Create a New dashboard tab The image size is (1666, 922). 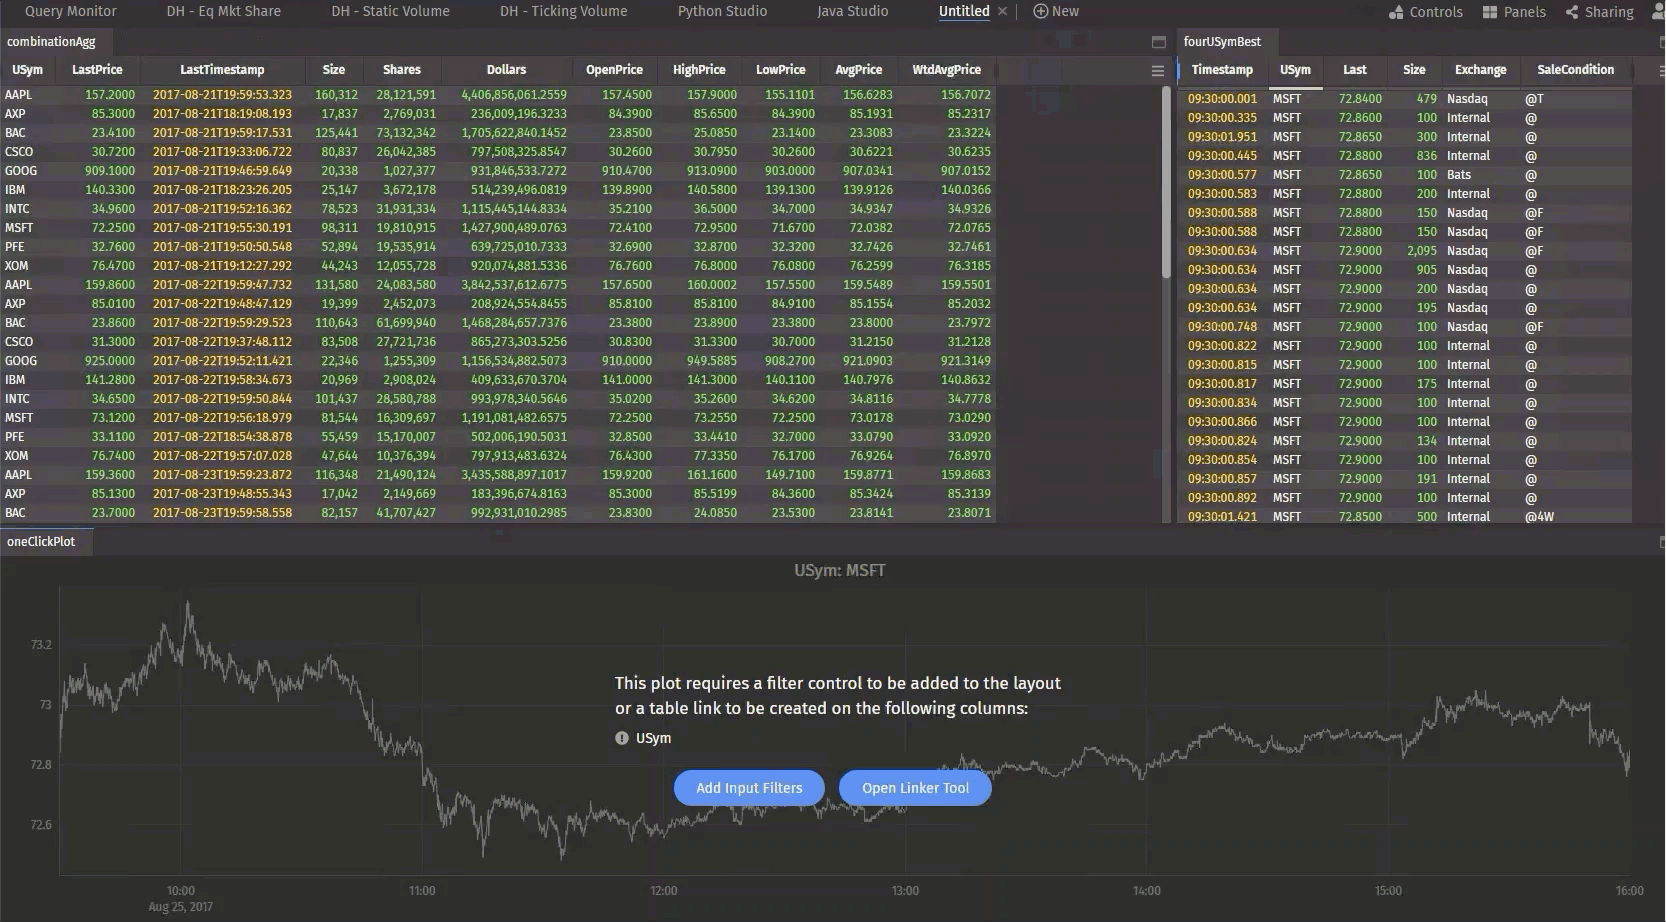1055,11
